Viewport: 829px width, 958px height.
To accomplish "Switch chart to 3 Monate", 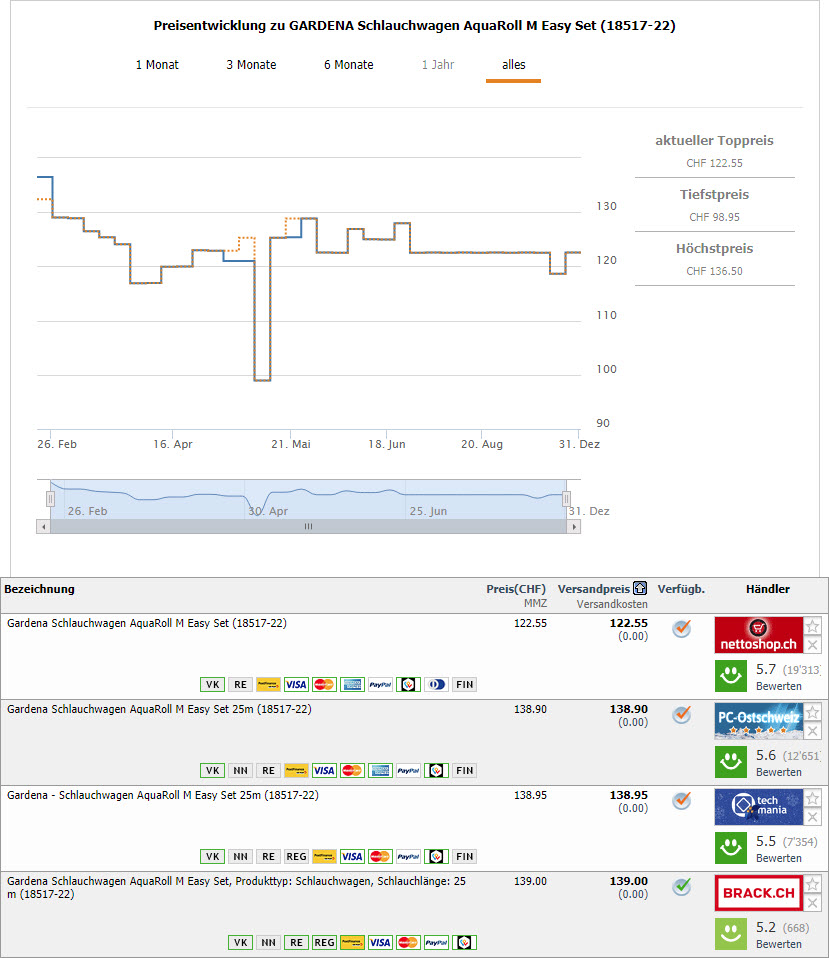I will (251, 65).
